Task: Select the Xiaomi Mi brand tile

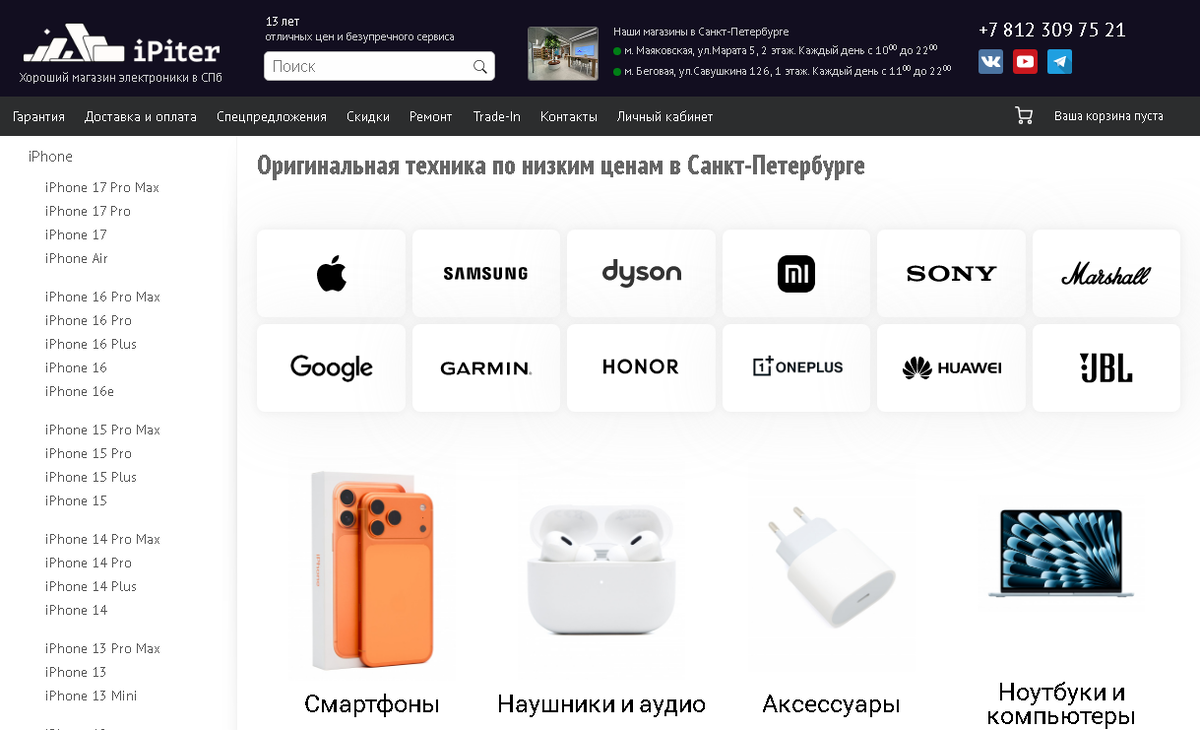Action: click(797, 273)
